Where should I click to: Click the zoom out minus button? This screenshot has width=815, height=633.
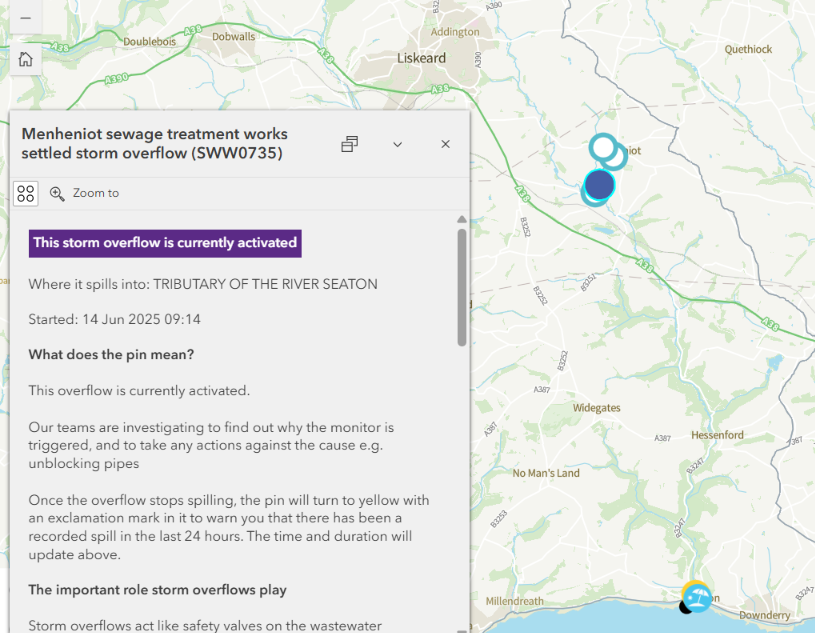pos(25,19)
